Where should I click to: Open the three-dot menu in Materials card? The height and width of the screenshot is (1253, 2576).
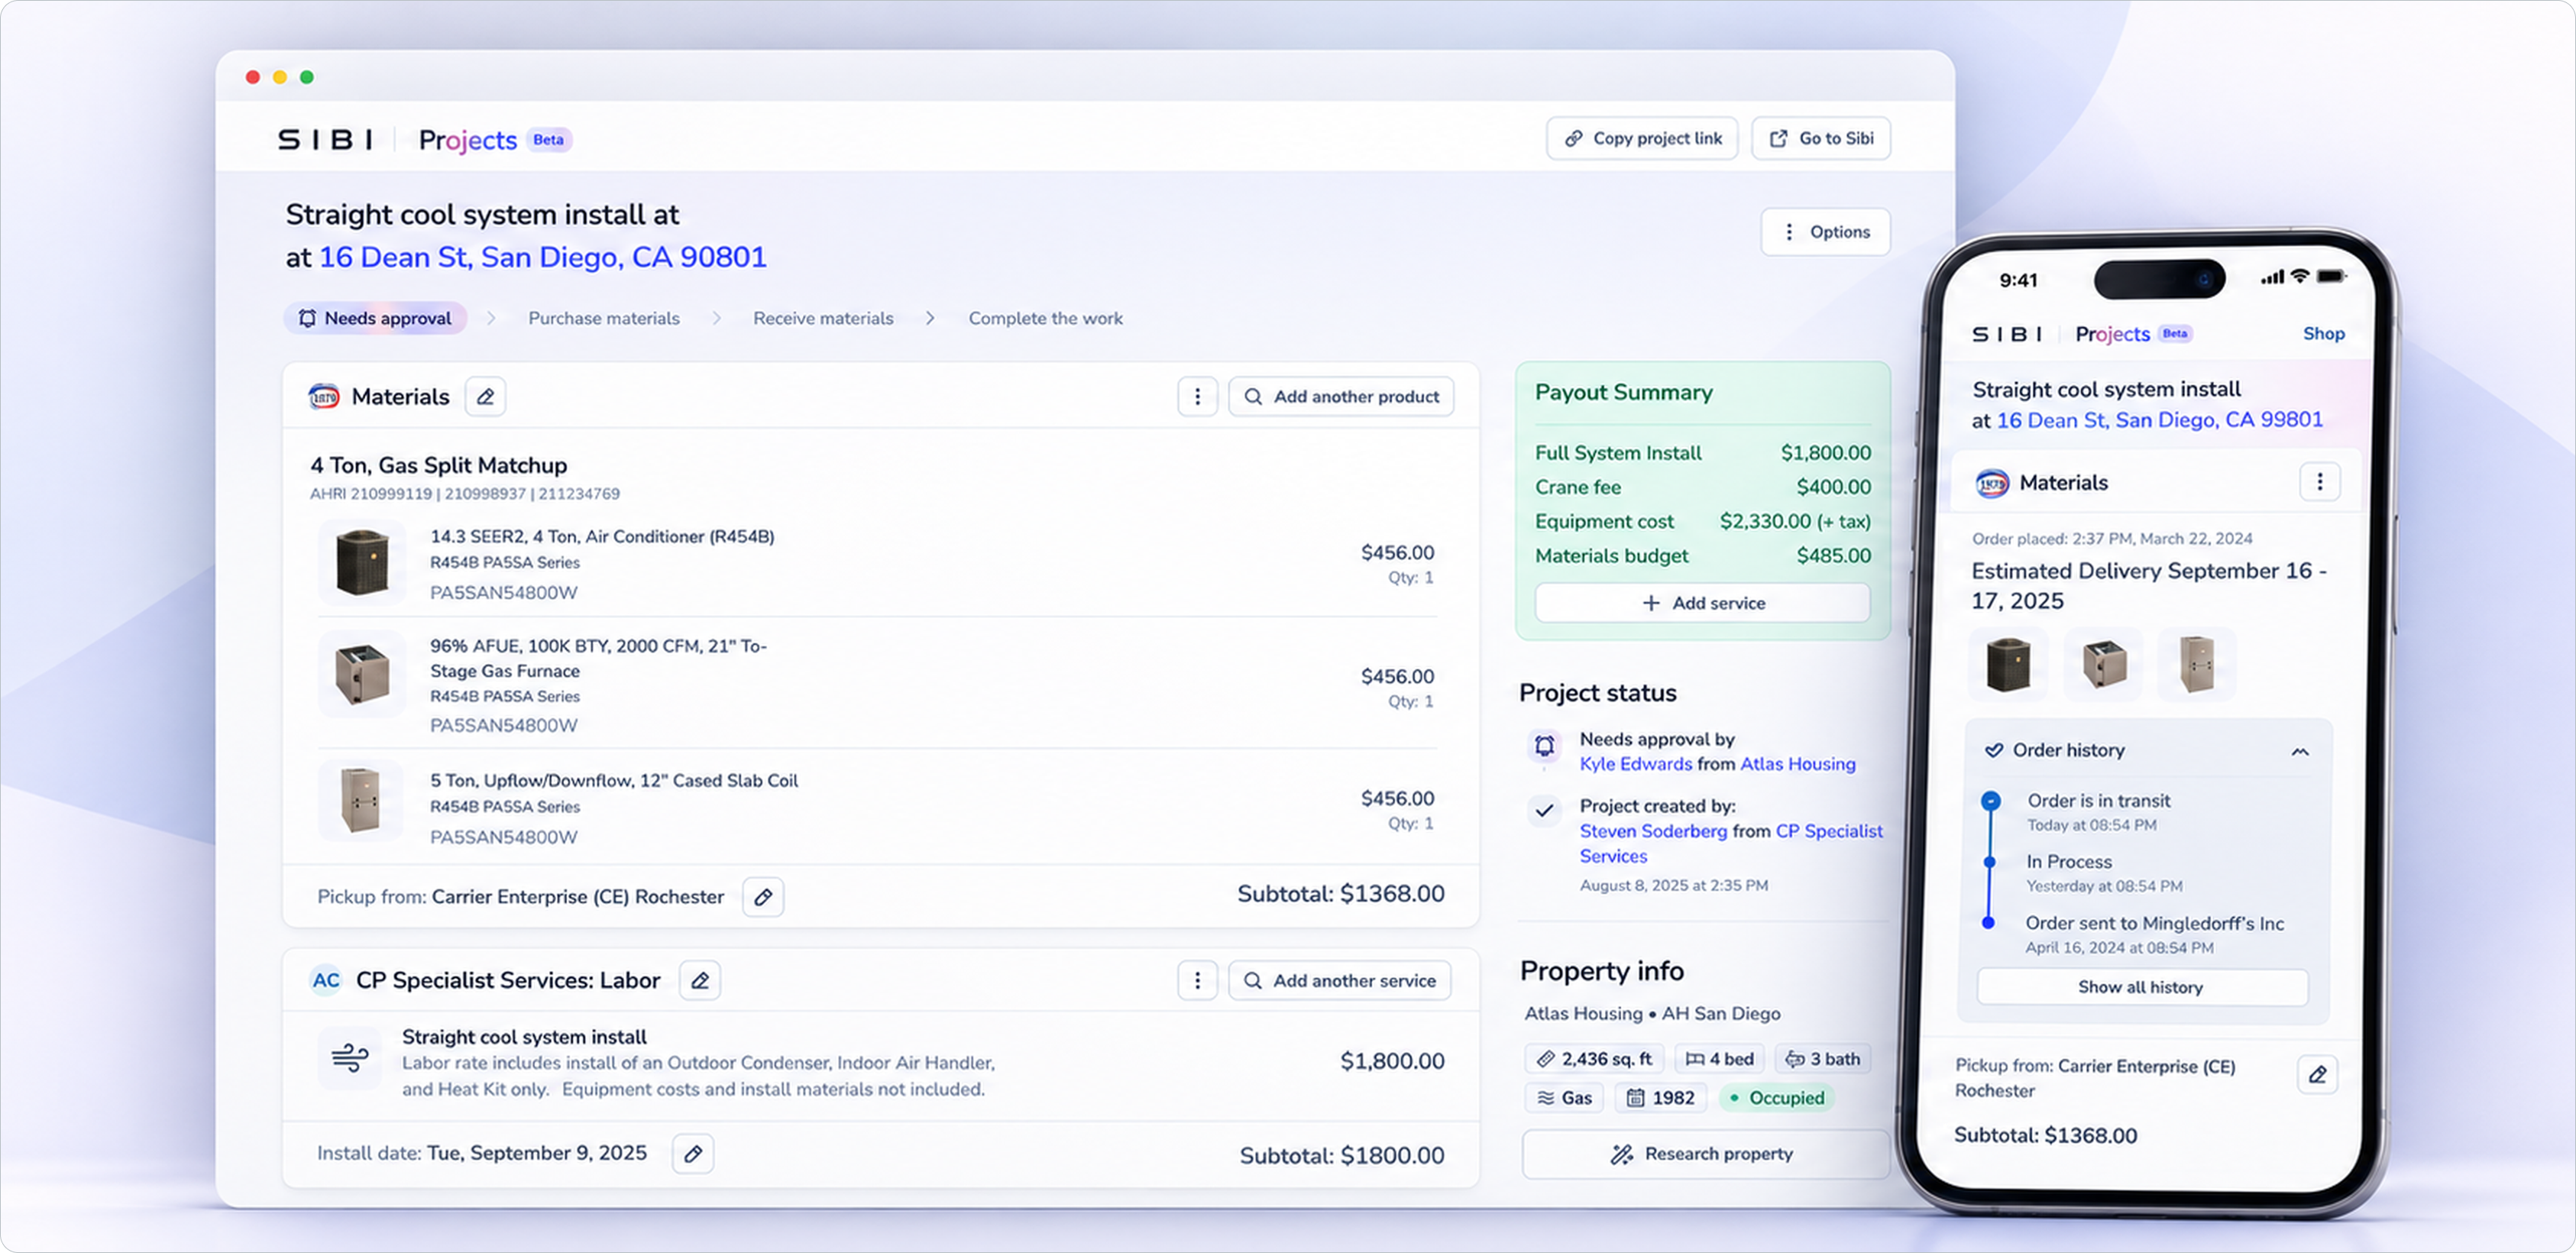(x=1197, y=397)
